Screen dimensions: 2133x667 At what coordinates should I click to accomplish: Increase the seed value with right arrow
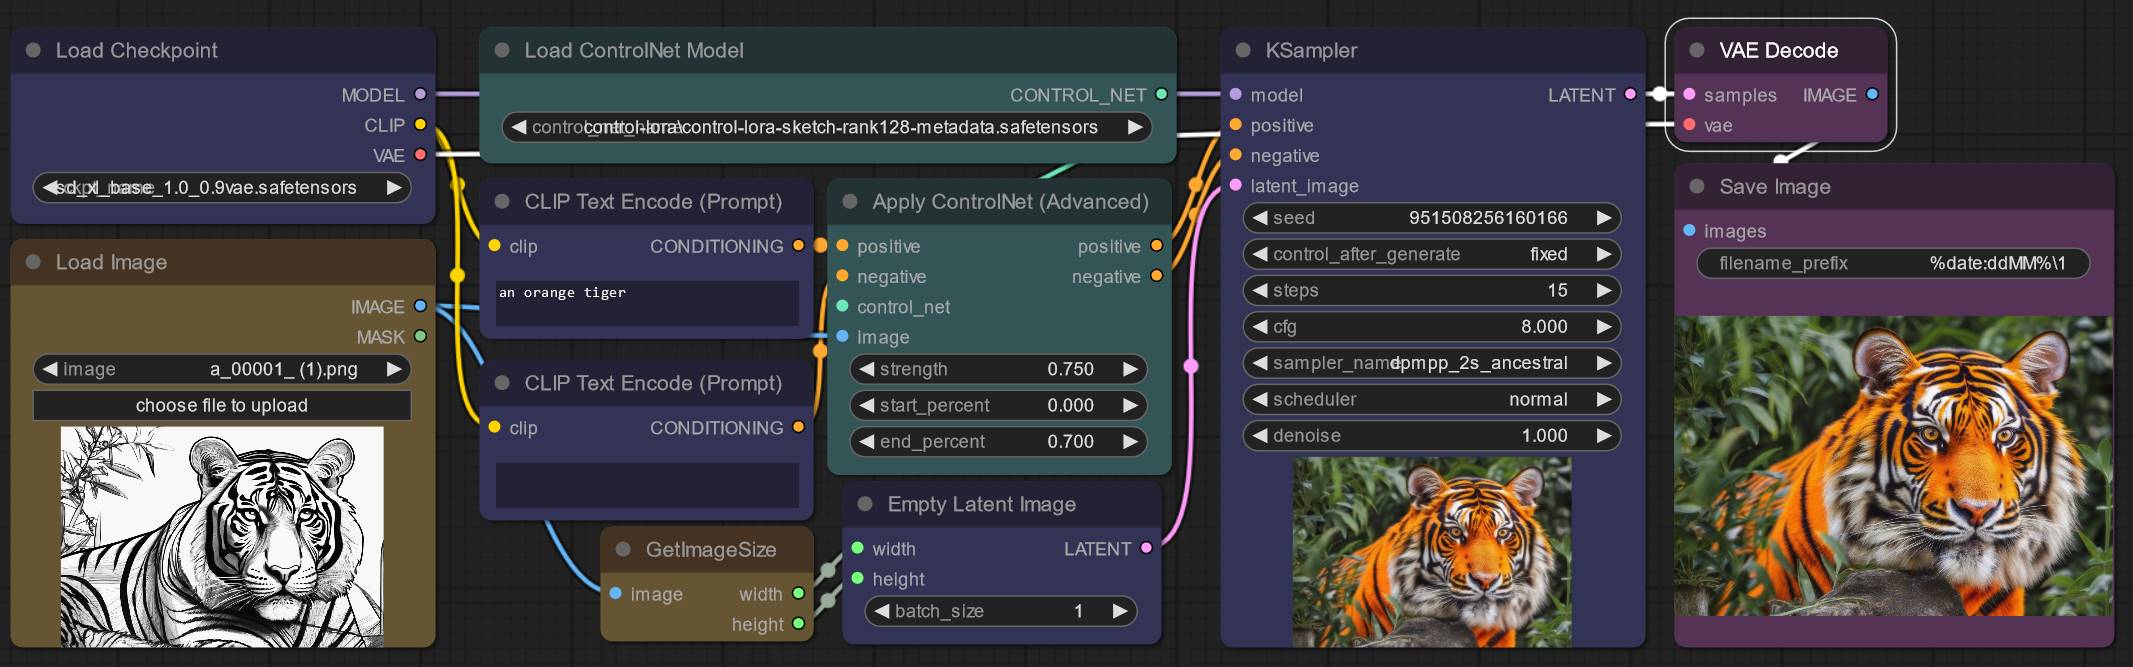[x=1603, y=218]
